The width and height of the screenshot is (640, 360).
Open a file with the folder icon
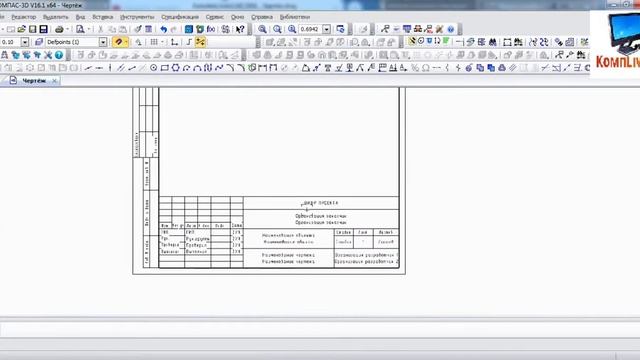coord(21,29)
